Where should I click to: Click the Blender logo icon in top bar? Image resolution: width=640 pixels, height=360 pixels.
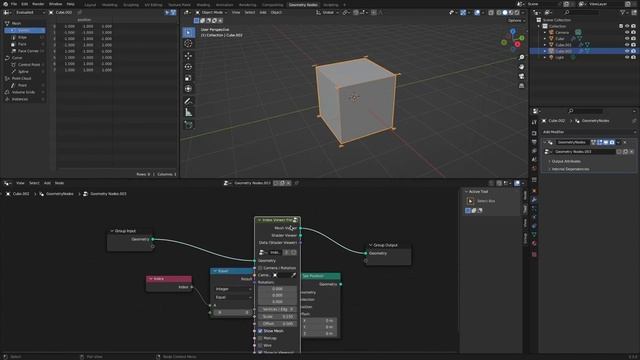click(x=5, y=4)
